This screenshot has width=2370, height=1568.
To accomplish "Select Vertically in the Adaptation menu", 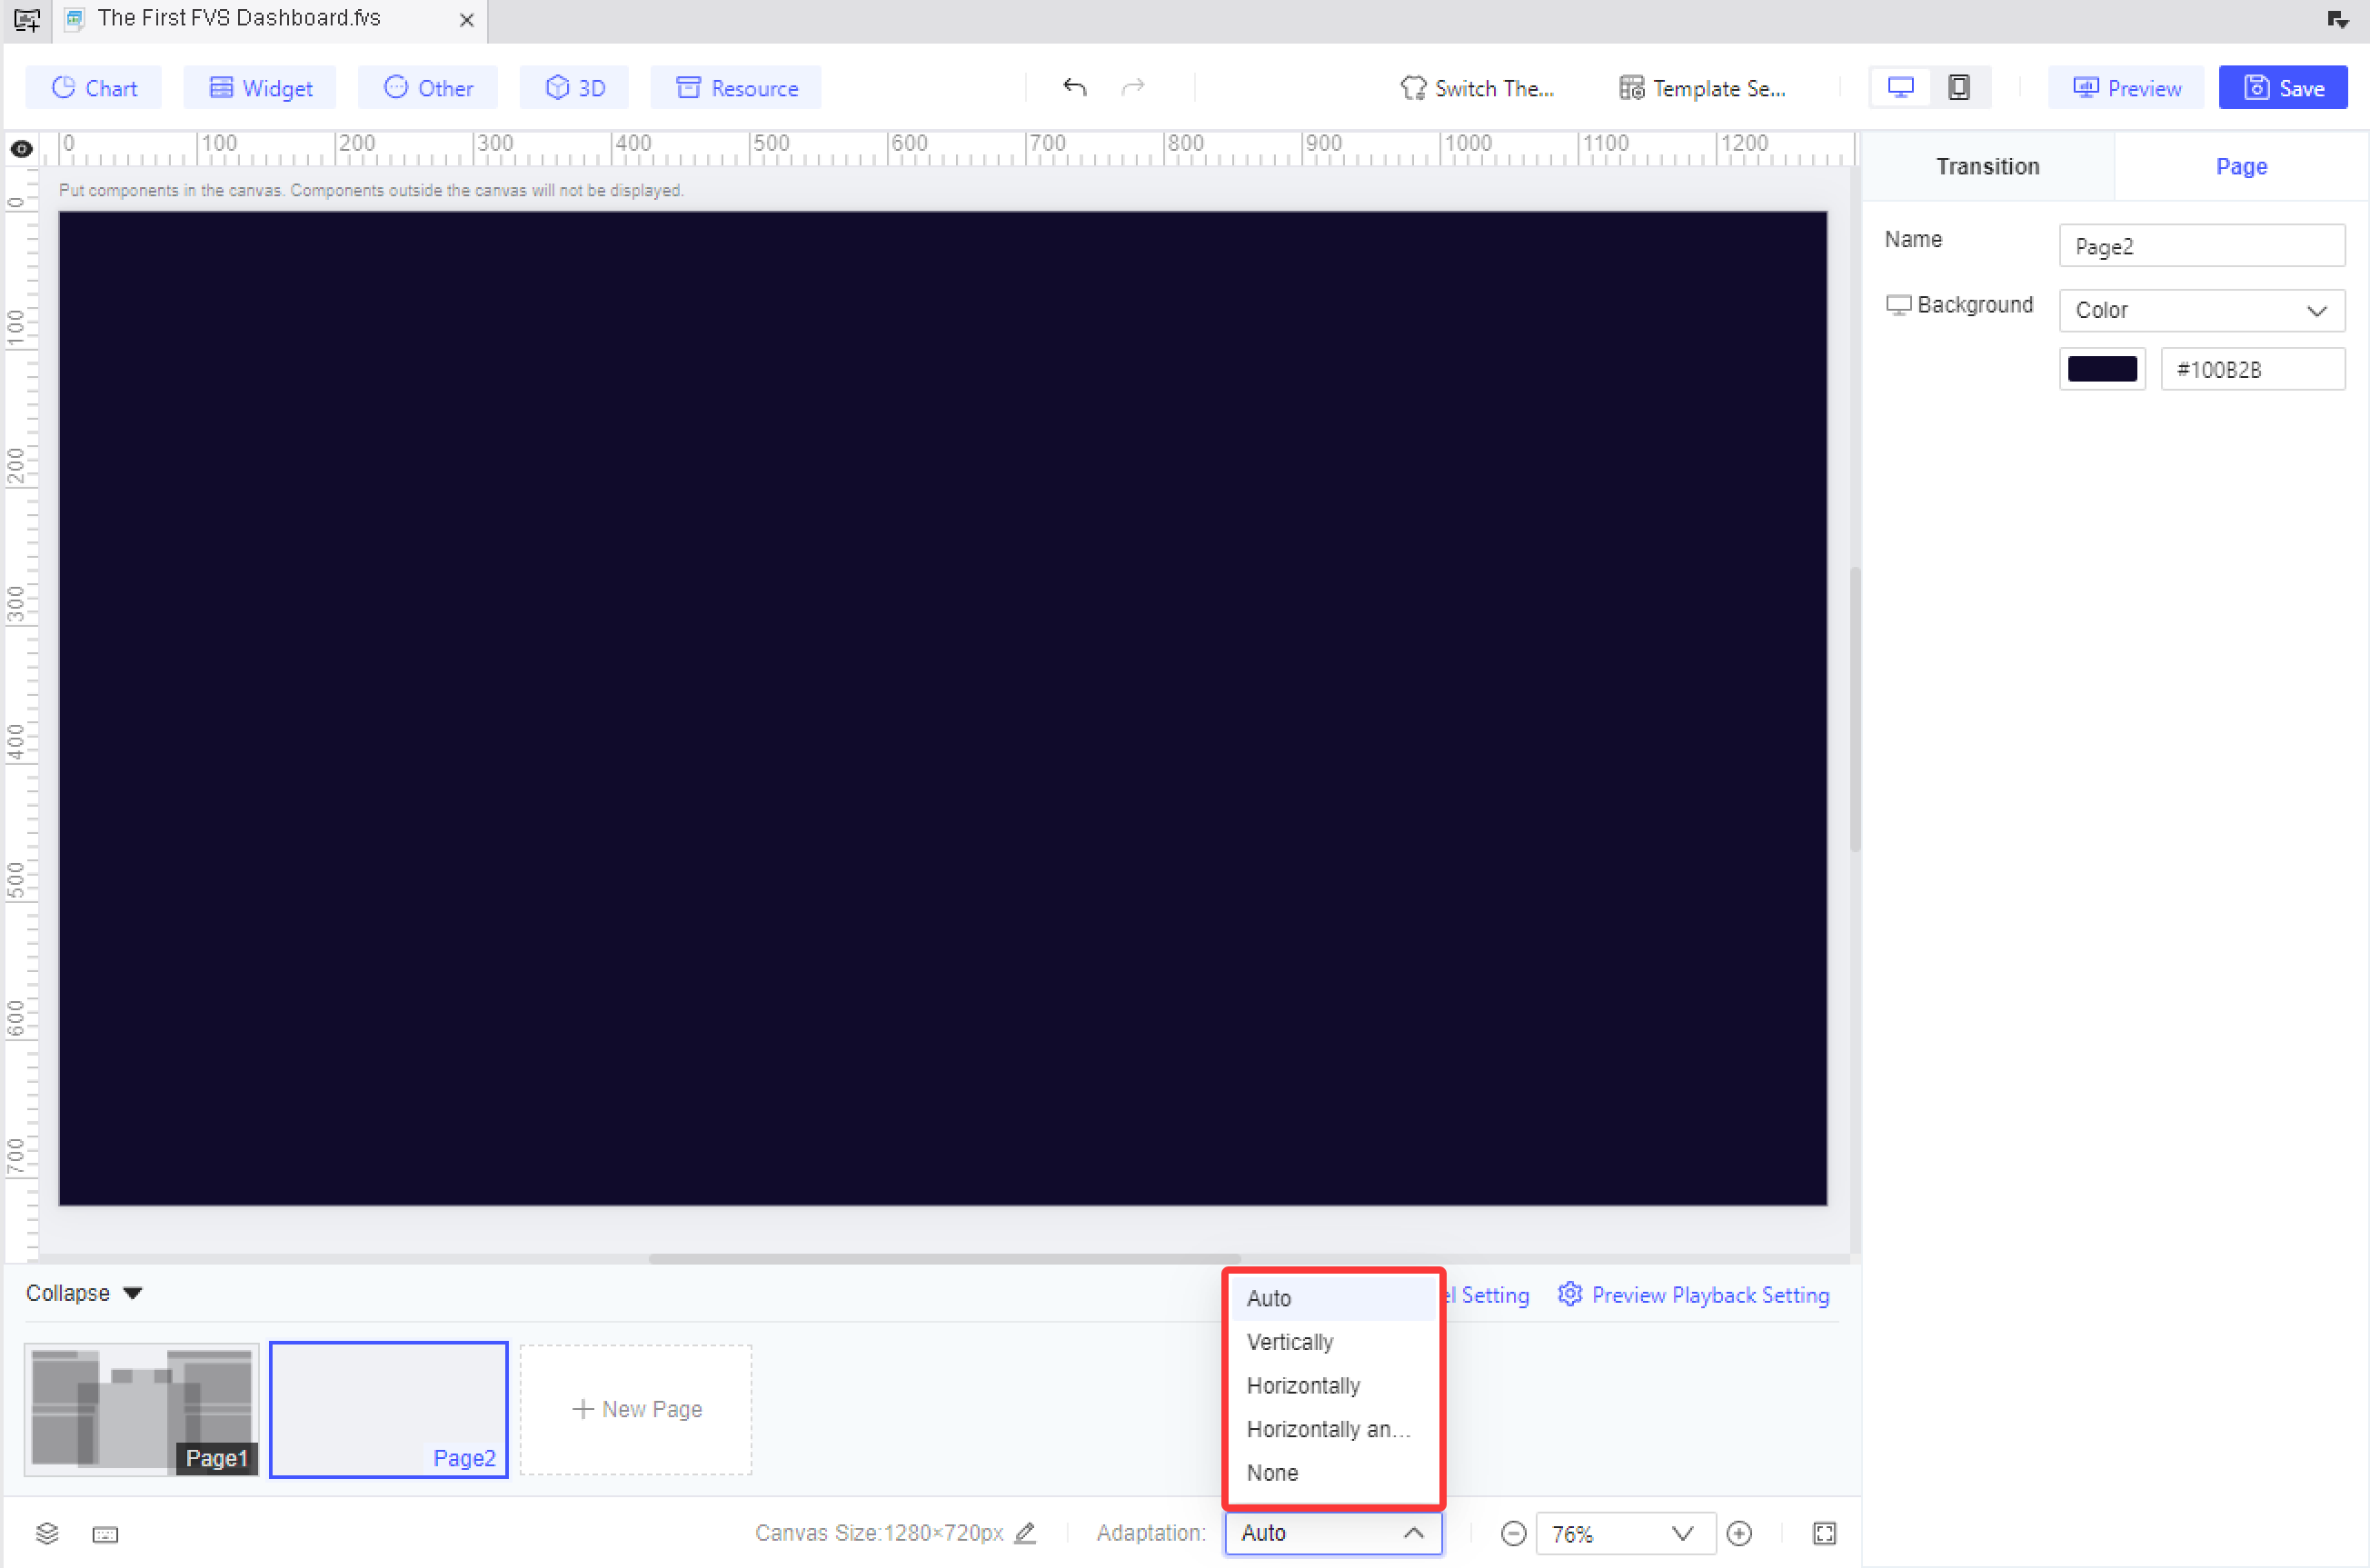I will (x=1289, y=1342).
